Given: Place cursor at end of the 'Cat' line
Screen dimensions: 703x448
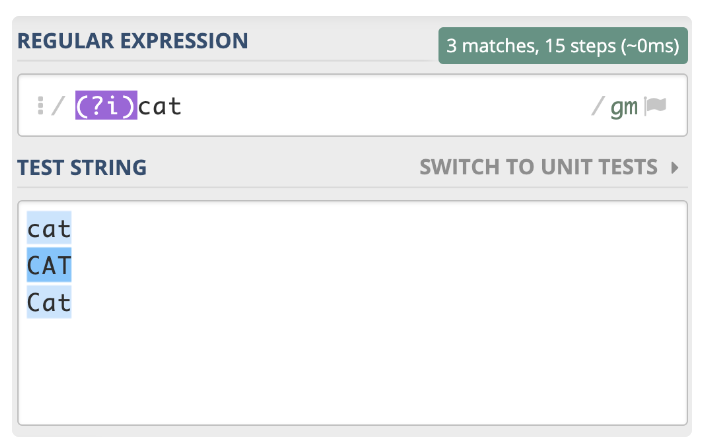Looking at the screenshot, I should [73, 302].
